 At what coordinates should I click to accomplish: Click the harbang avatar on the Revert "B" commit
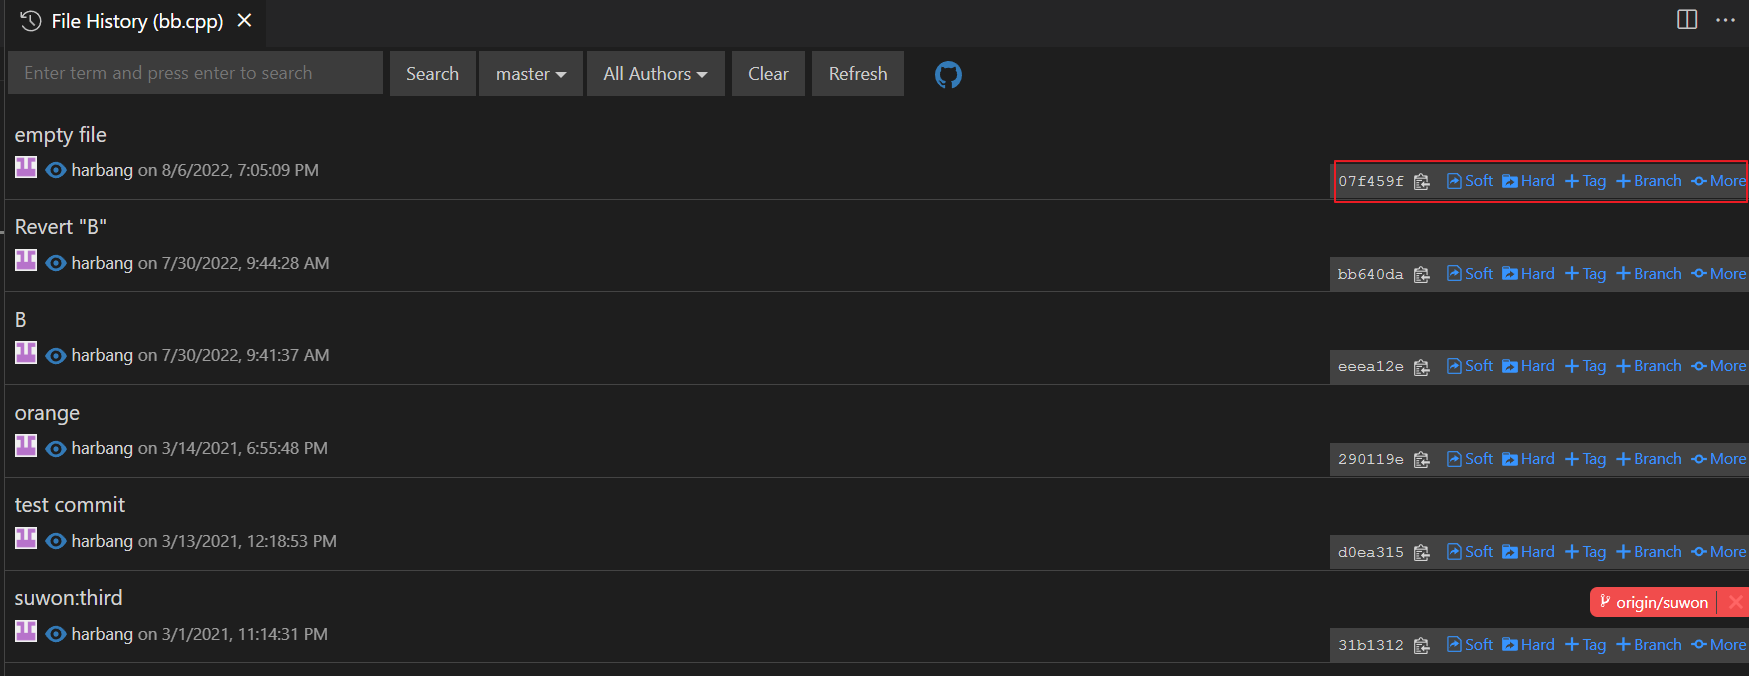pyautogui.click(x=26, y=260)
